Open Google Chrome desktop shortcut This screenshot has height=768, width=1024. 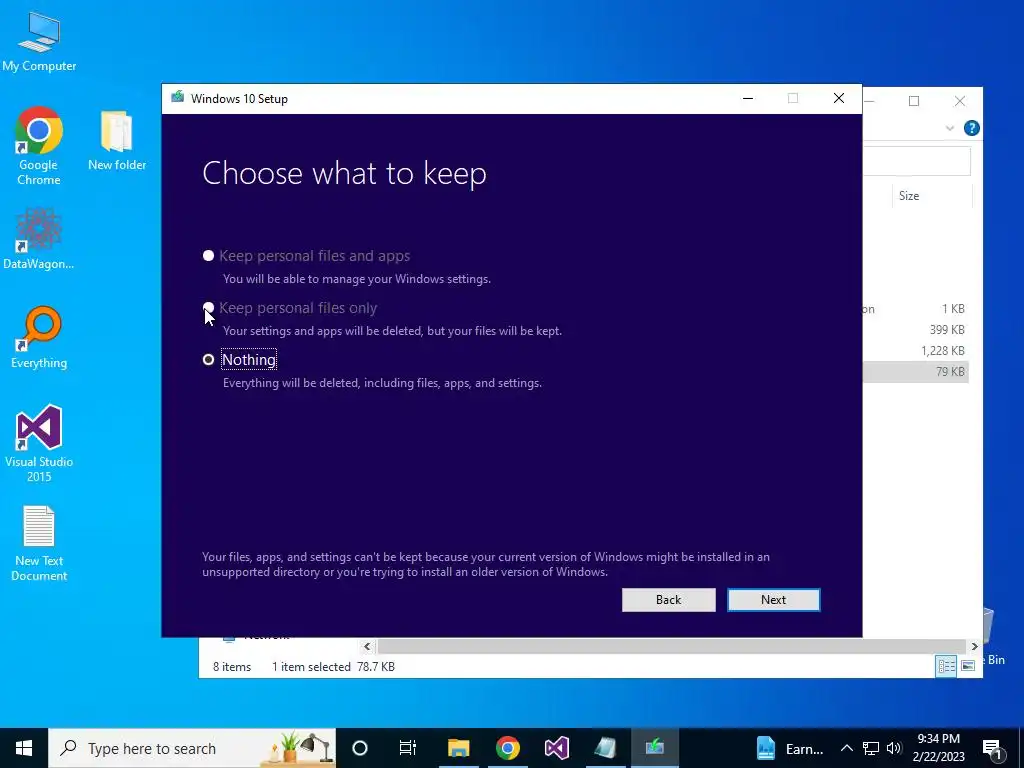pos(39,146)
